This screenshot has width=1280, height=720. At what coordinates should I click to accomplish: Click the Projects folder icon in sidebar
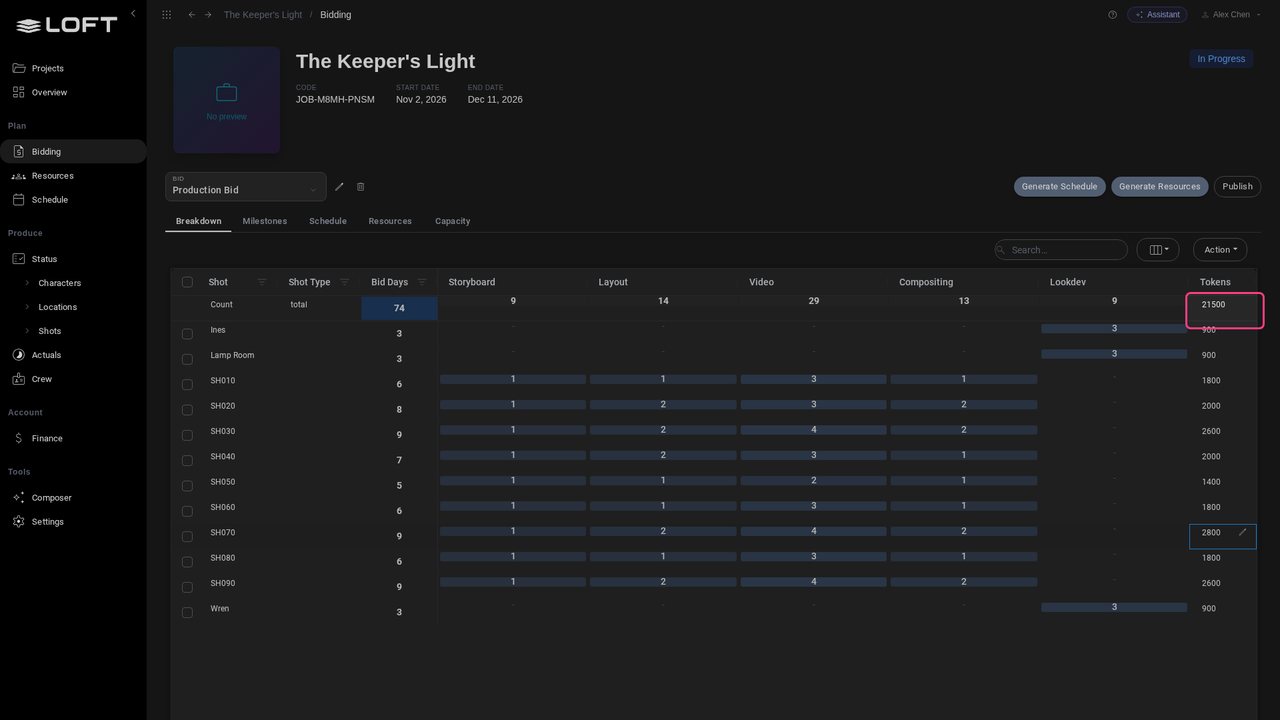click(x=19, y=68)
